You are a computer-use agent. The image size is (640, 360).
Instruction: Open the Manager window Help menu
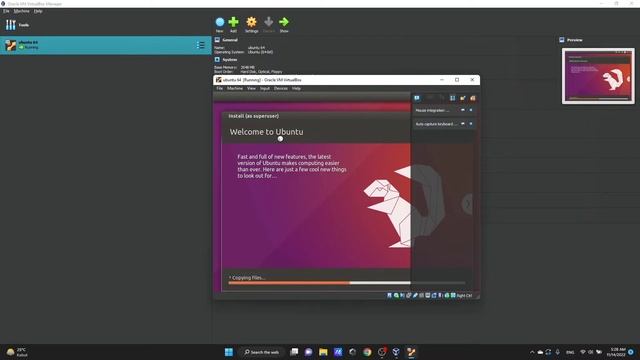38,11
